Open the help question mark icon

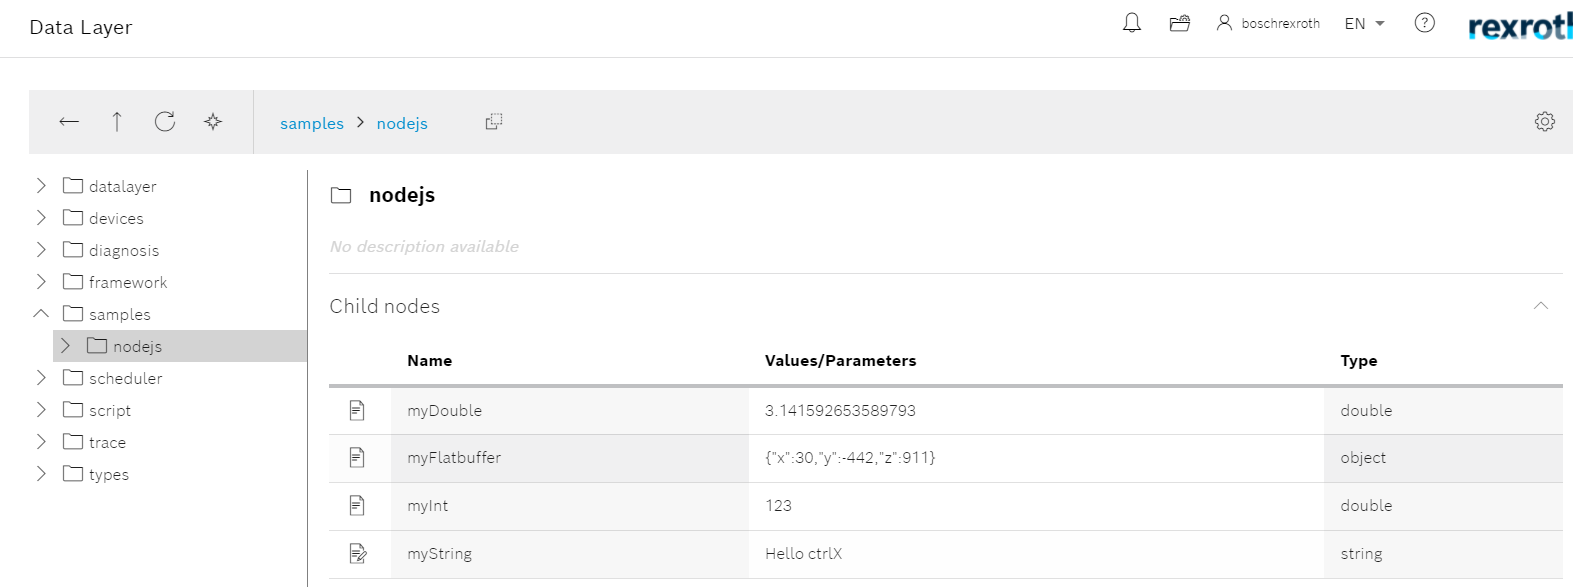tap(1424, 22)
